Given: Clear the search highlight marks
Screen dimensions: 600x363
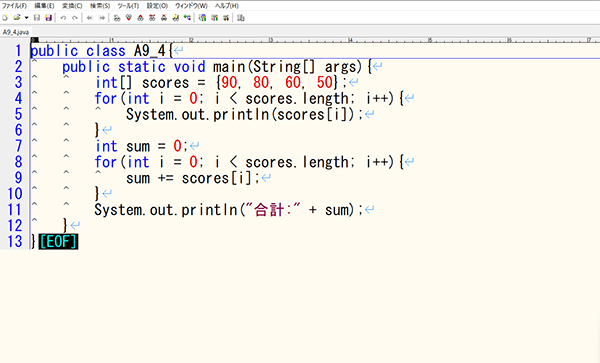Looking at the screenshot, I should 164,18.
